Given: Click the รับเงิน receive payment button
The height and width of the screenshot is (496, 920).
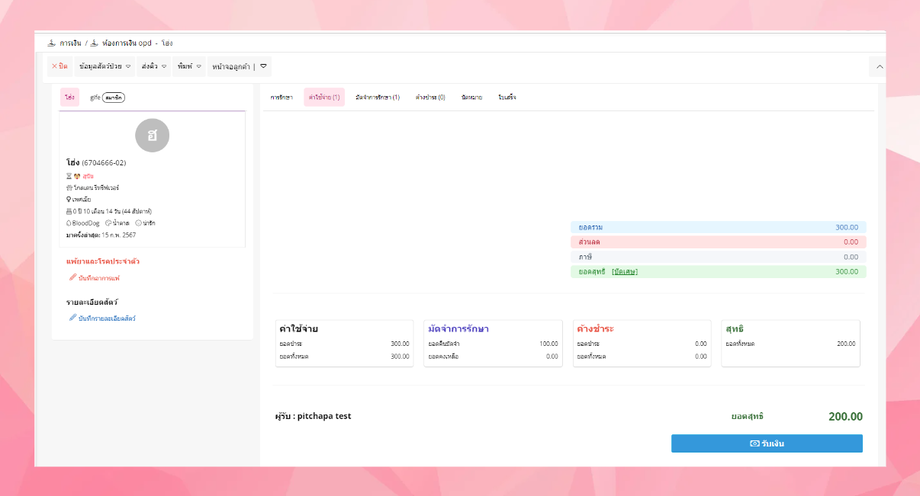Looking at the screenshot, I should click(767, 443).
